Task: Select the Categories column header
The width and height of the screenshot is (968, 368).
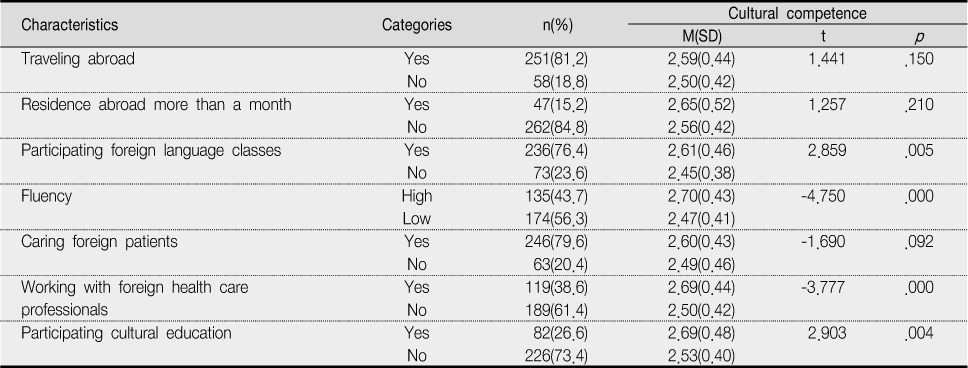Action: tap(417, 25)
